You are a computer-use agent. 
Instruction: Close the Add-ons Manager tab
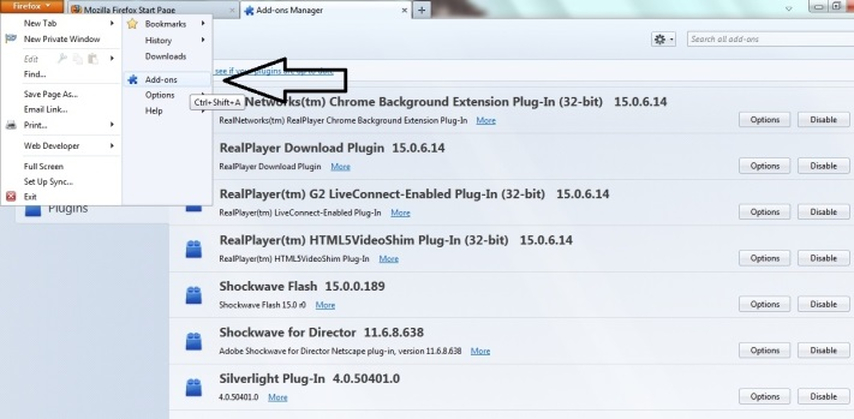405,10
